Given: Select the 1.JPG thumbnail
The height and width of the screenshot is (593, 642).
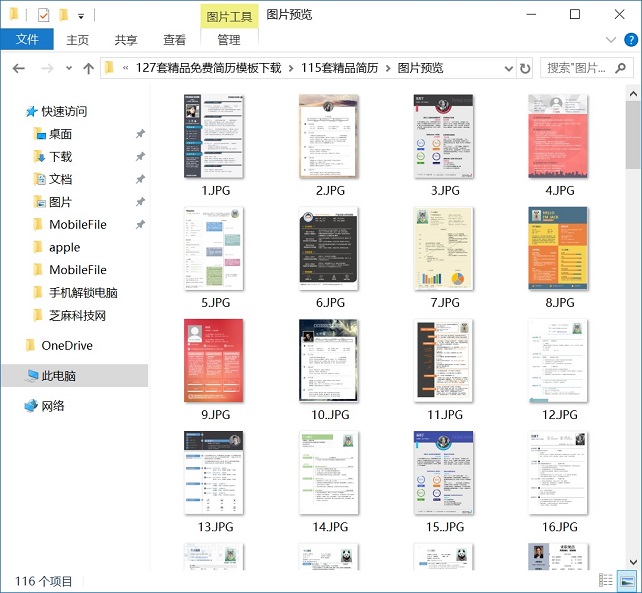Looking at the screenshot, I should pyautogui.click(x=214, y=136).
